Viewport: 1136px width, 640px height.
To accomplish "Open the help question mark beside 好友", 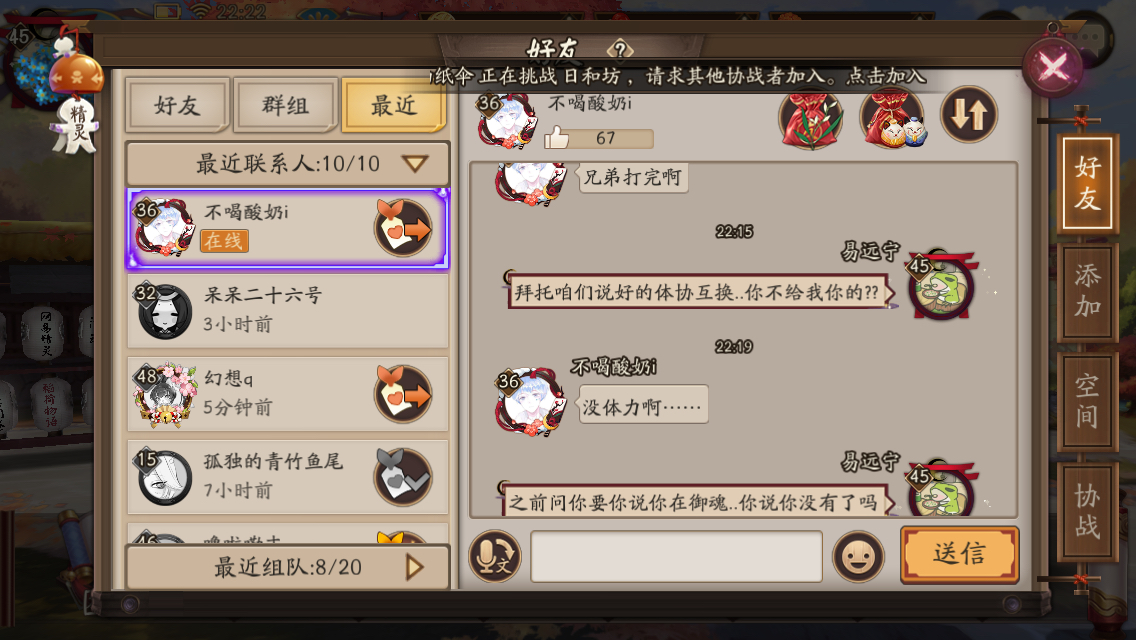I will click(x=620, y=49).
